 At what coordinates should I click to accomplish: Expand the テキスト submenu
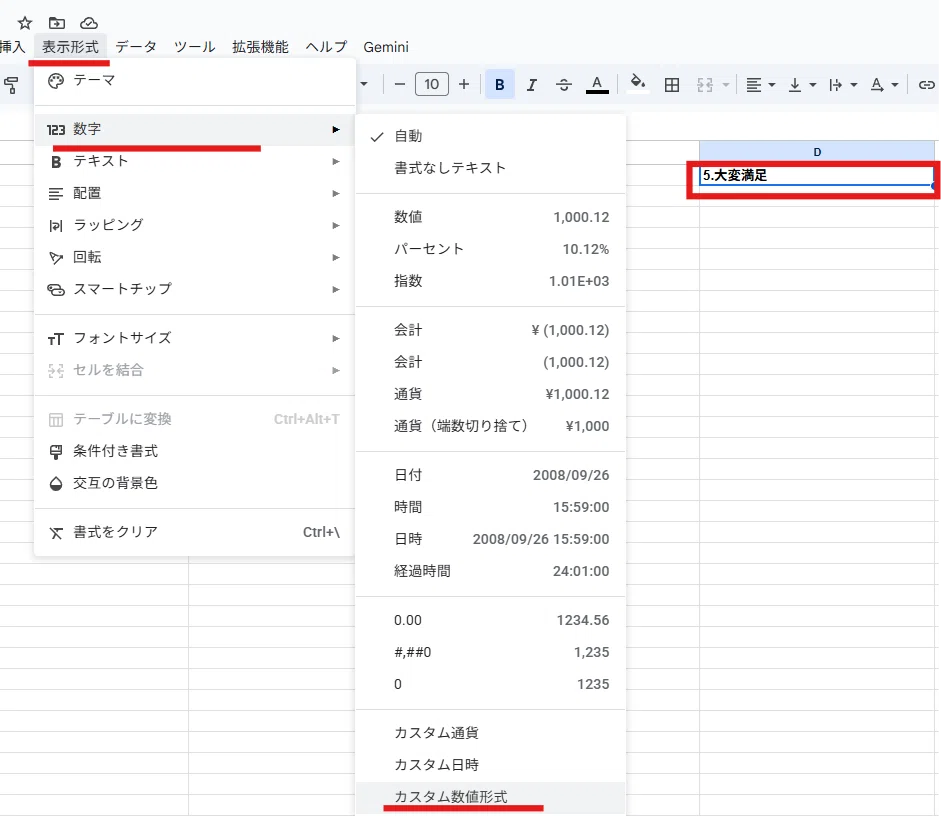(x=194, y=161)
